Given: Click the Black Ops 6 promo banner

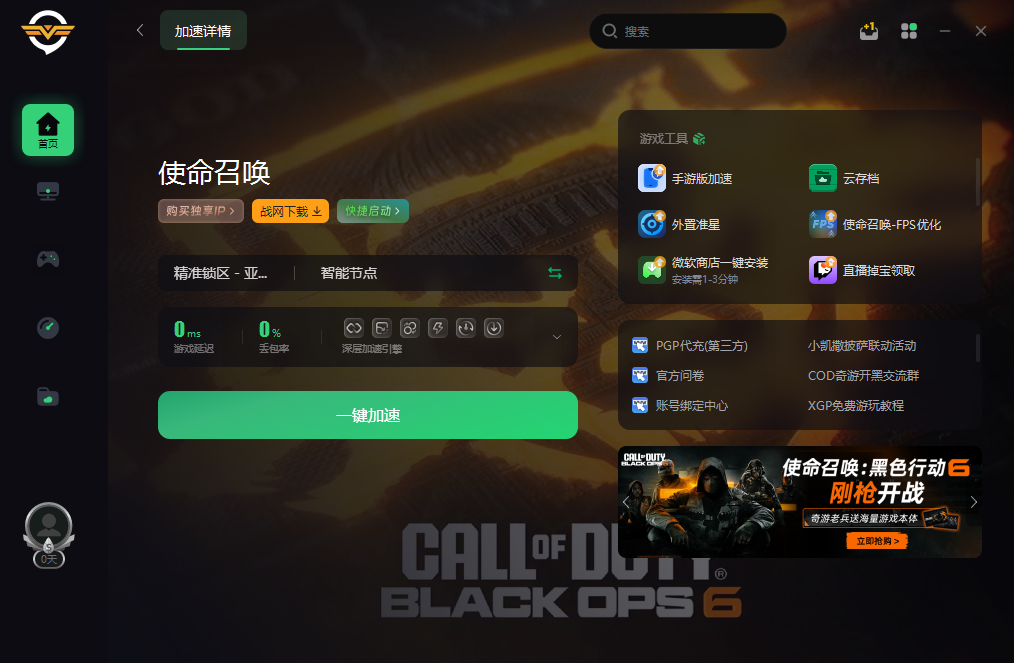Looking at the screenshot, I should (x=800, y=502).
